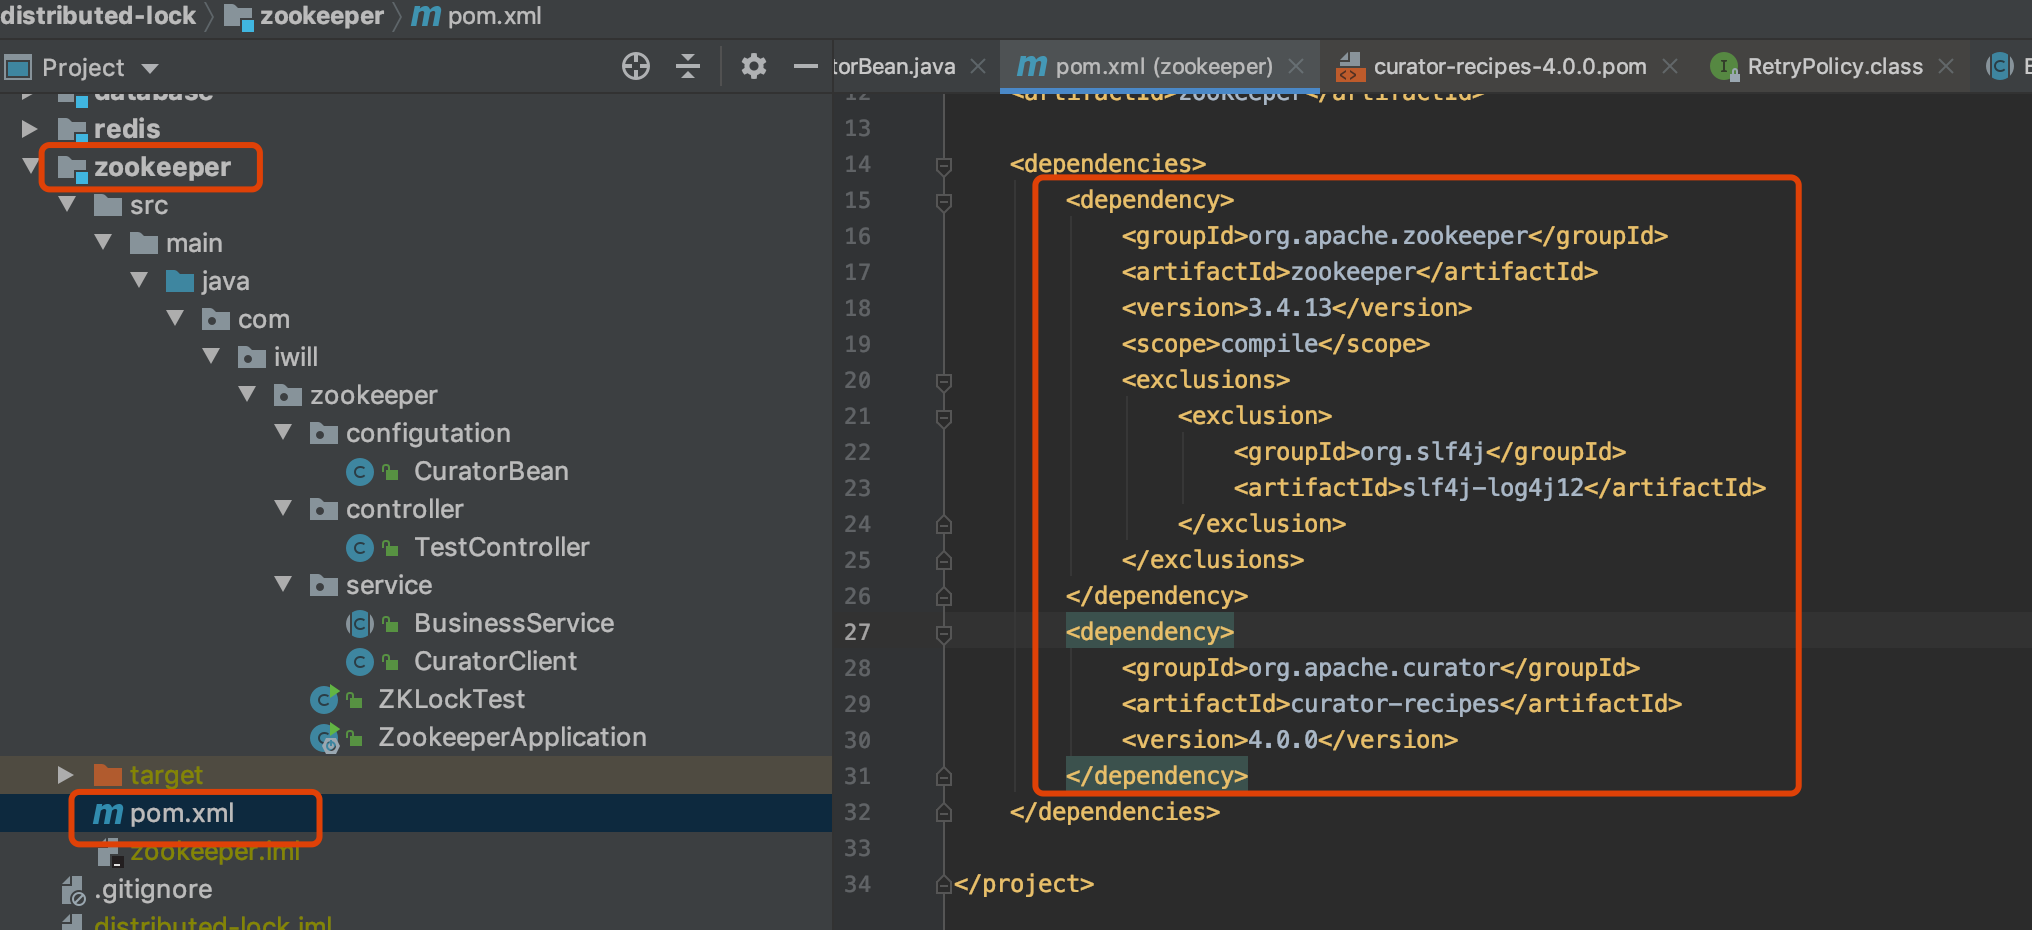Select the CuratorBean class icon

point(360,472)
